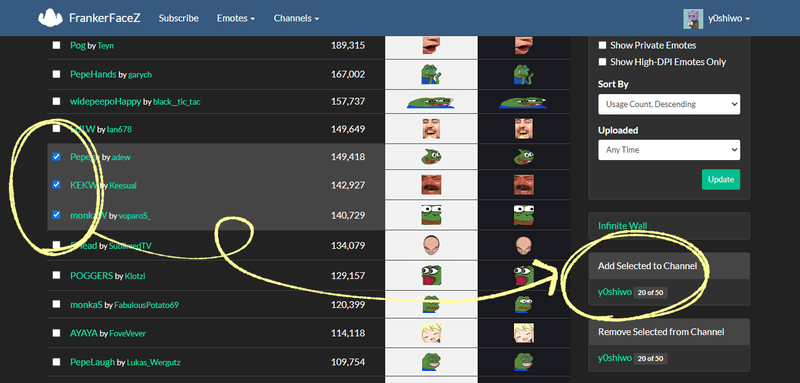800x383 pixels.
Task: Select the POGGERS emote checkbox
Action: coord(56,275)
